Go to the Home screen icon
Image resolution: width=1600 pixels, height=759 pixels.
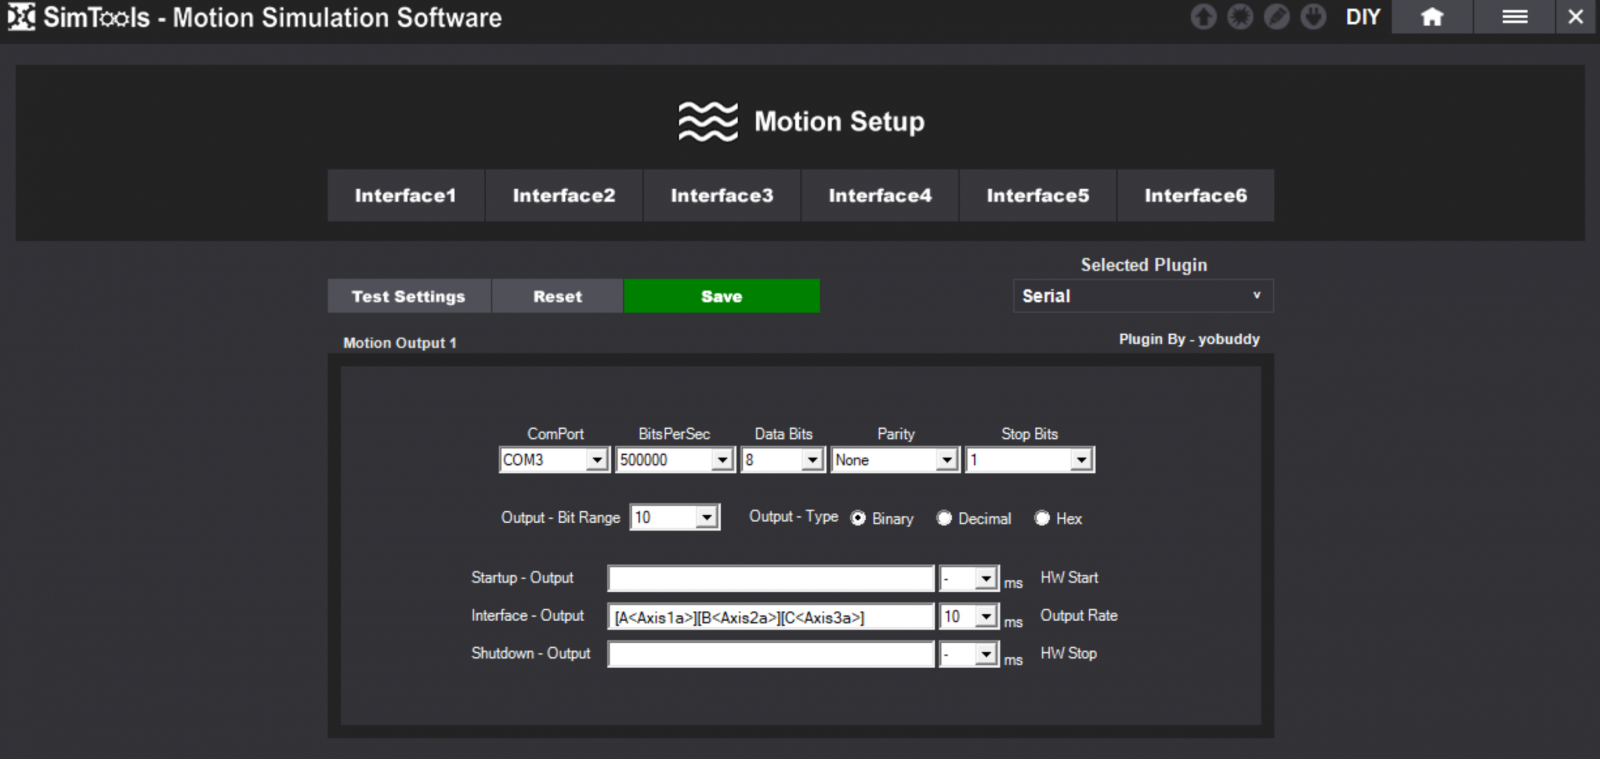pos(1432,17)
